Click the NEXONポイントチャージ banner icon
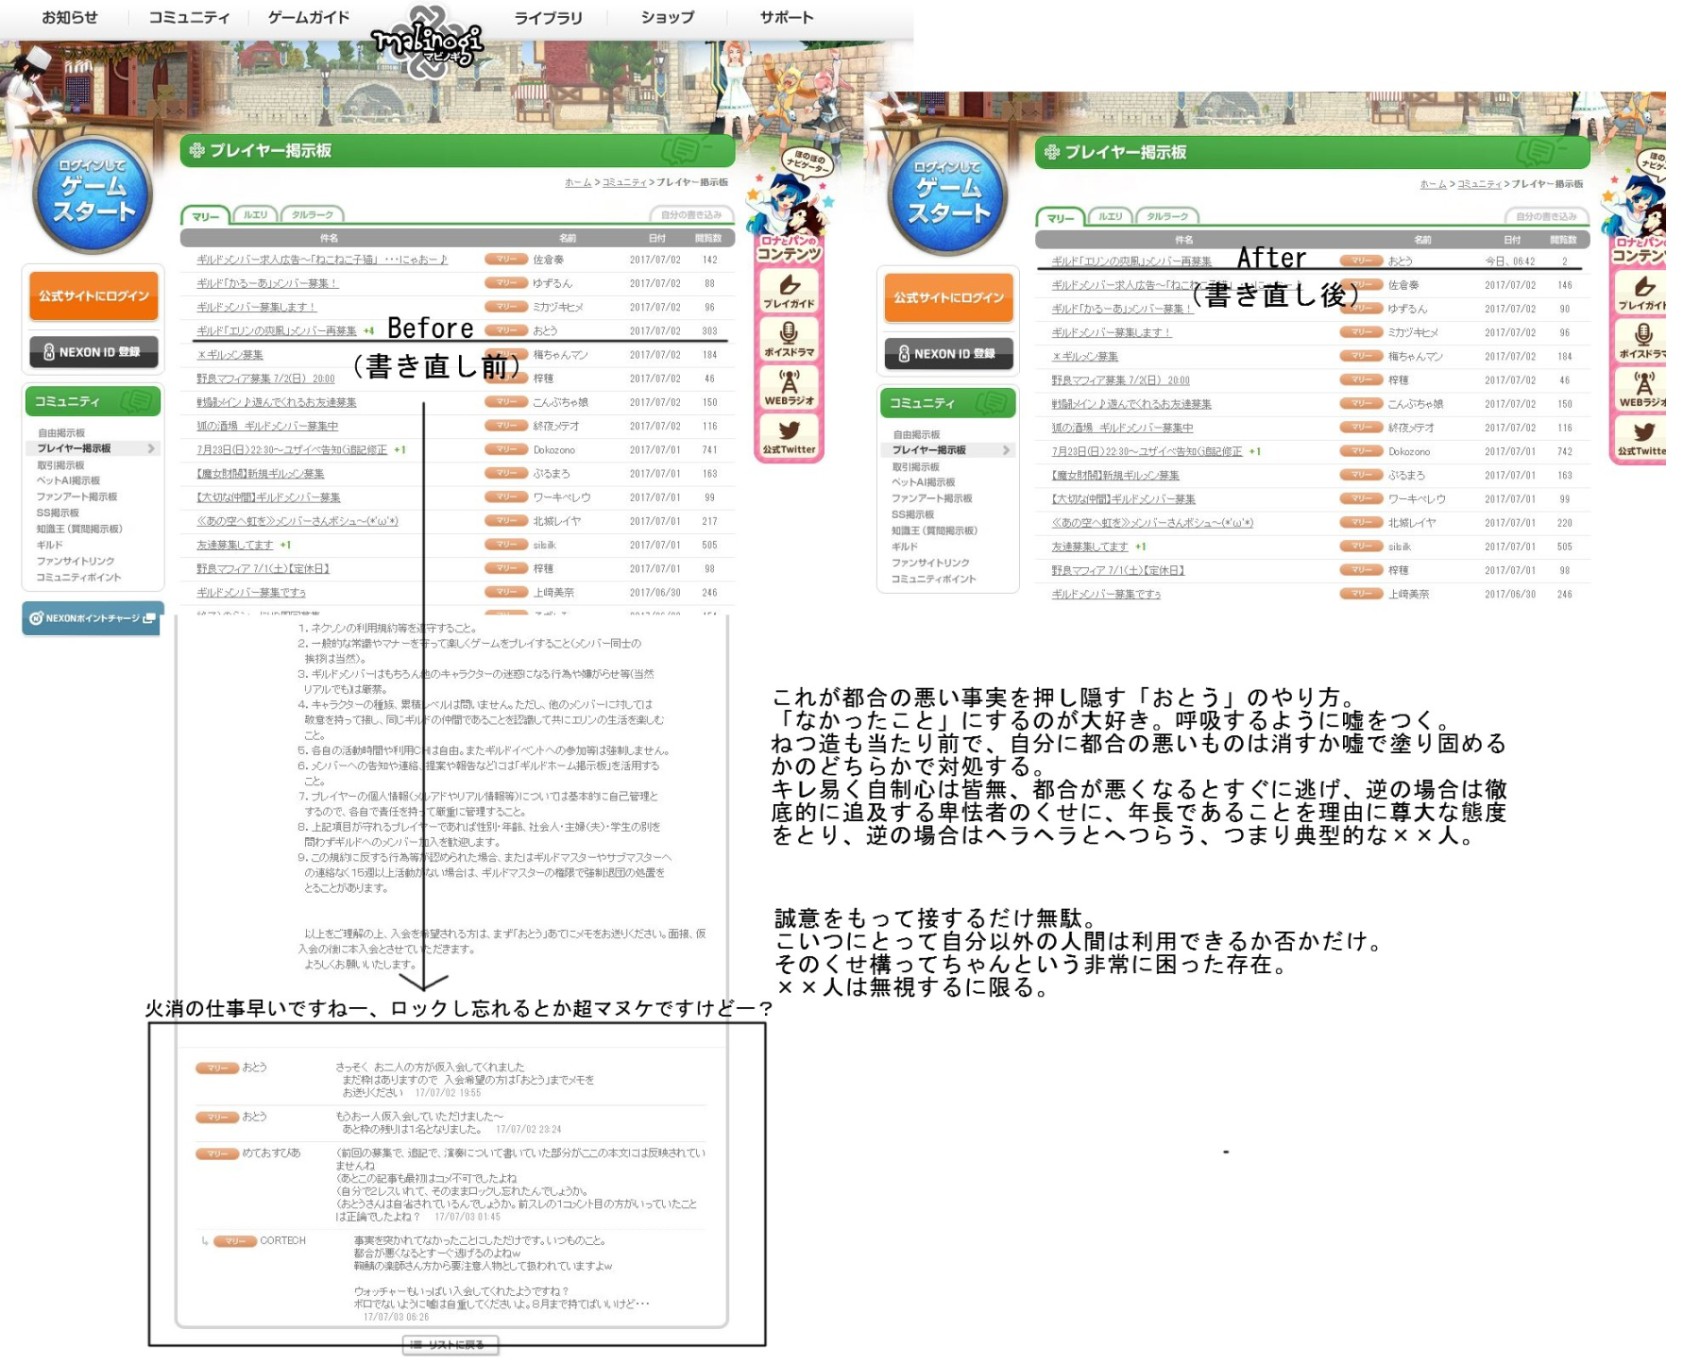 (x=36, y=618)
